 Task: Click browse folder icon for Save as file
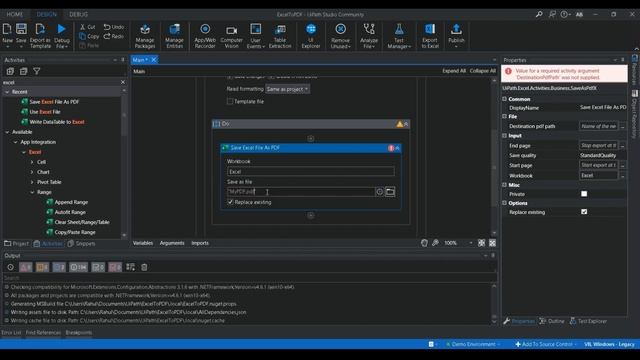coord(390,191)
